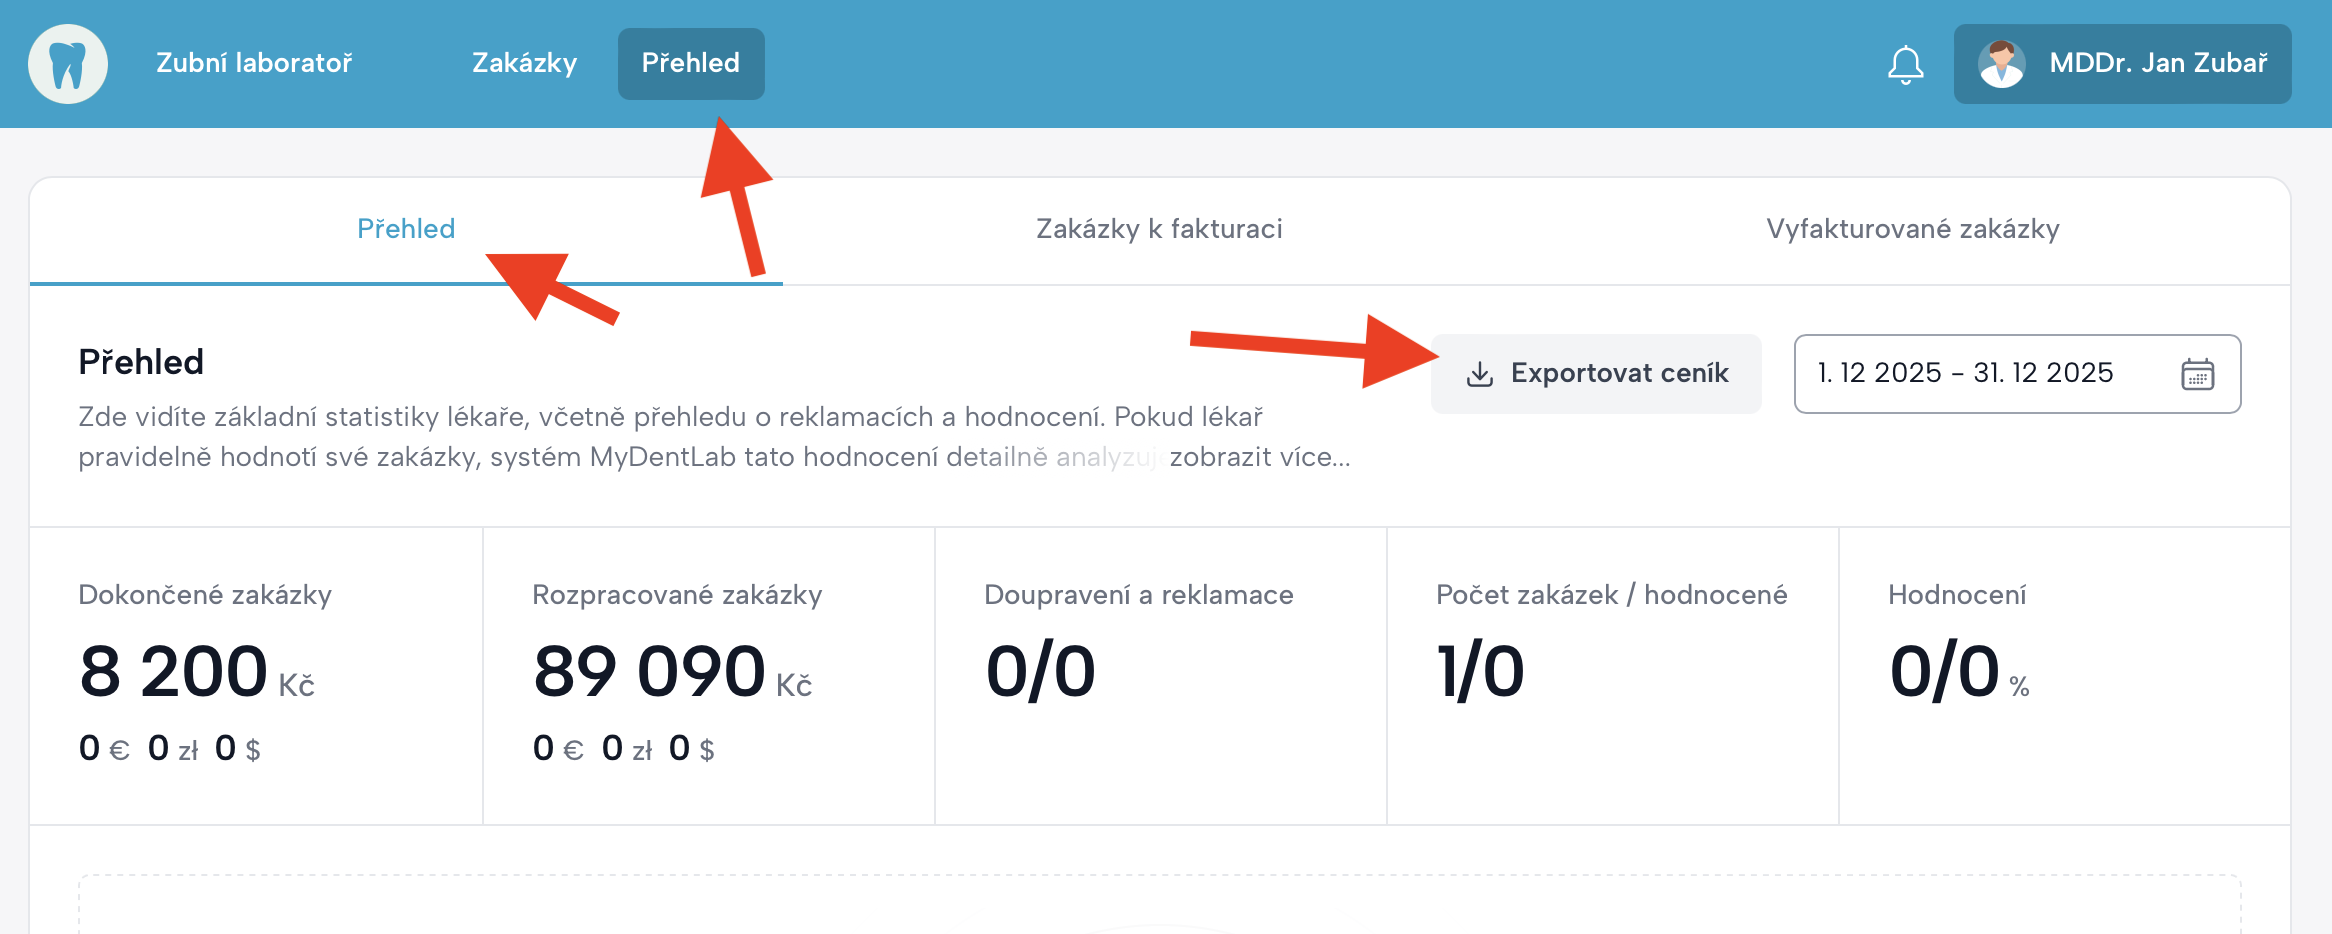Open the MDDr. Jan Zubař account menu
Screen dimensions: 2332x934
point(2157,64)
